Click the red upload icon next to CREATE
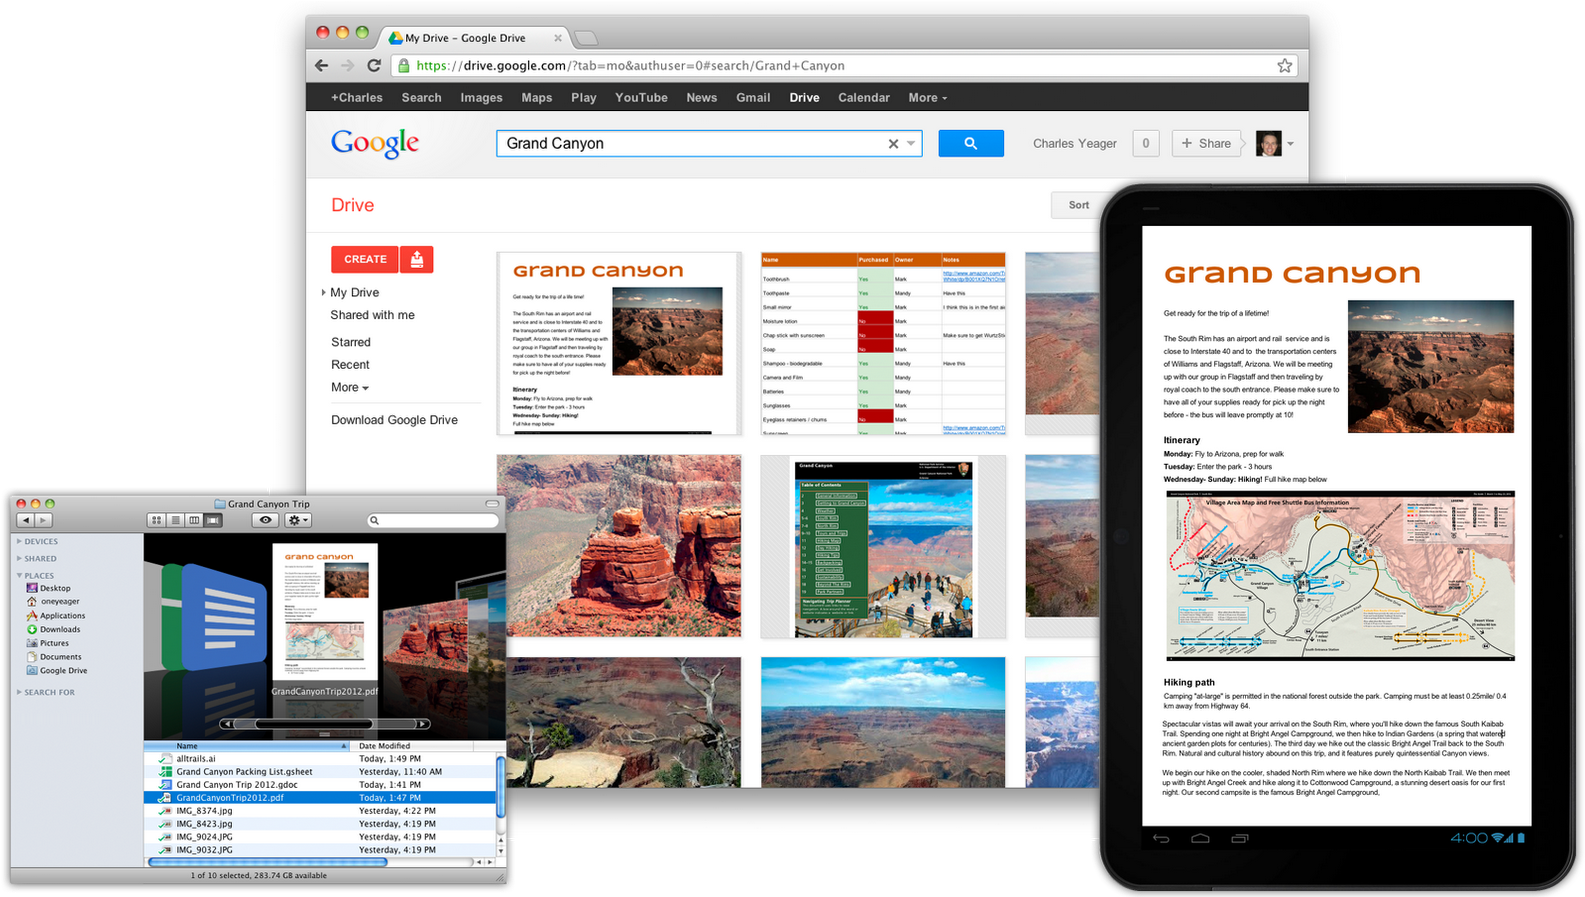The height and width of the screenshot is (897, 1585). click(x=417, y=259)
